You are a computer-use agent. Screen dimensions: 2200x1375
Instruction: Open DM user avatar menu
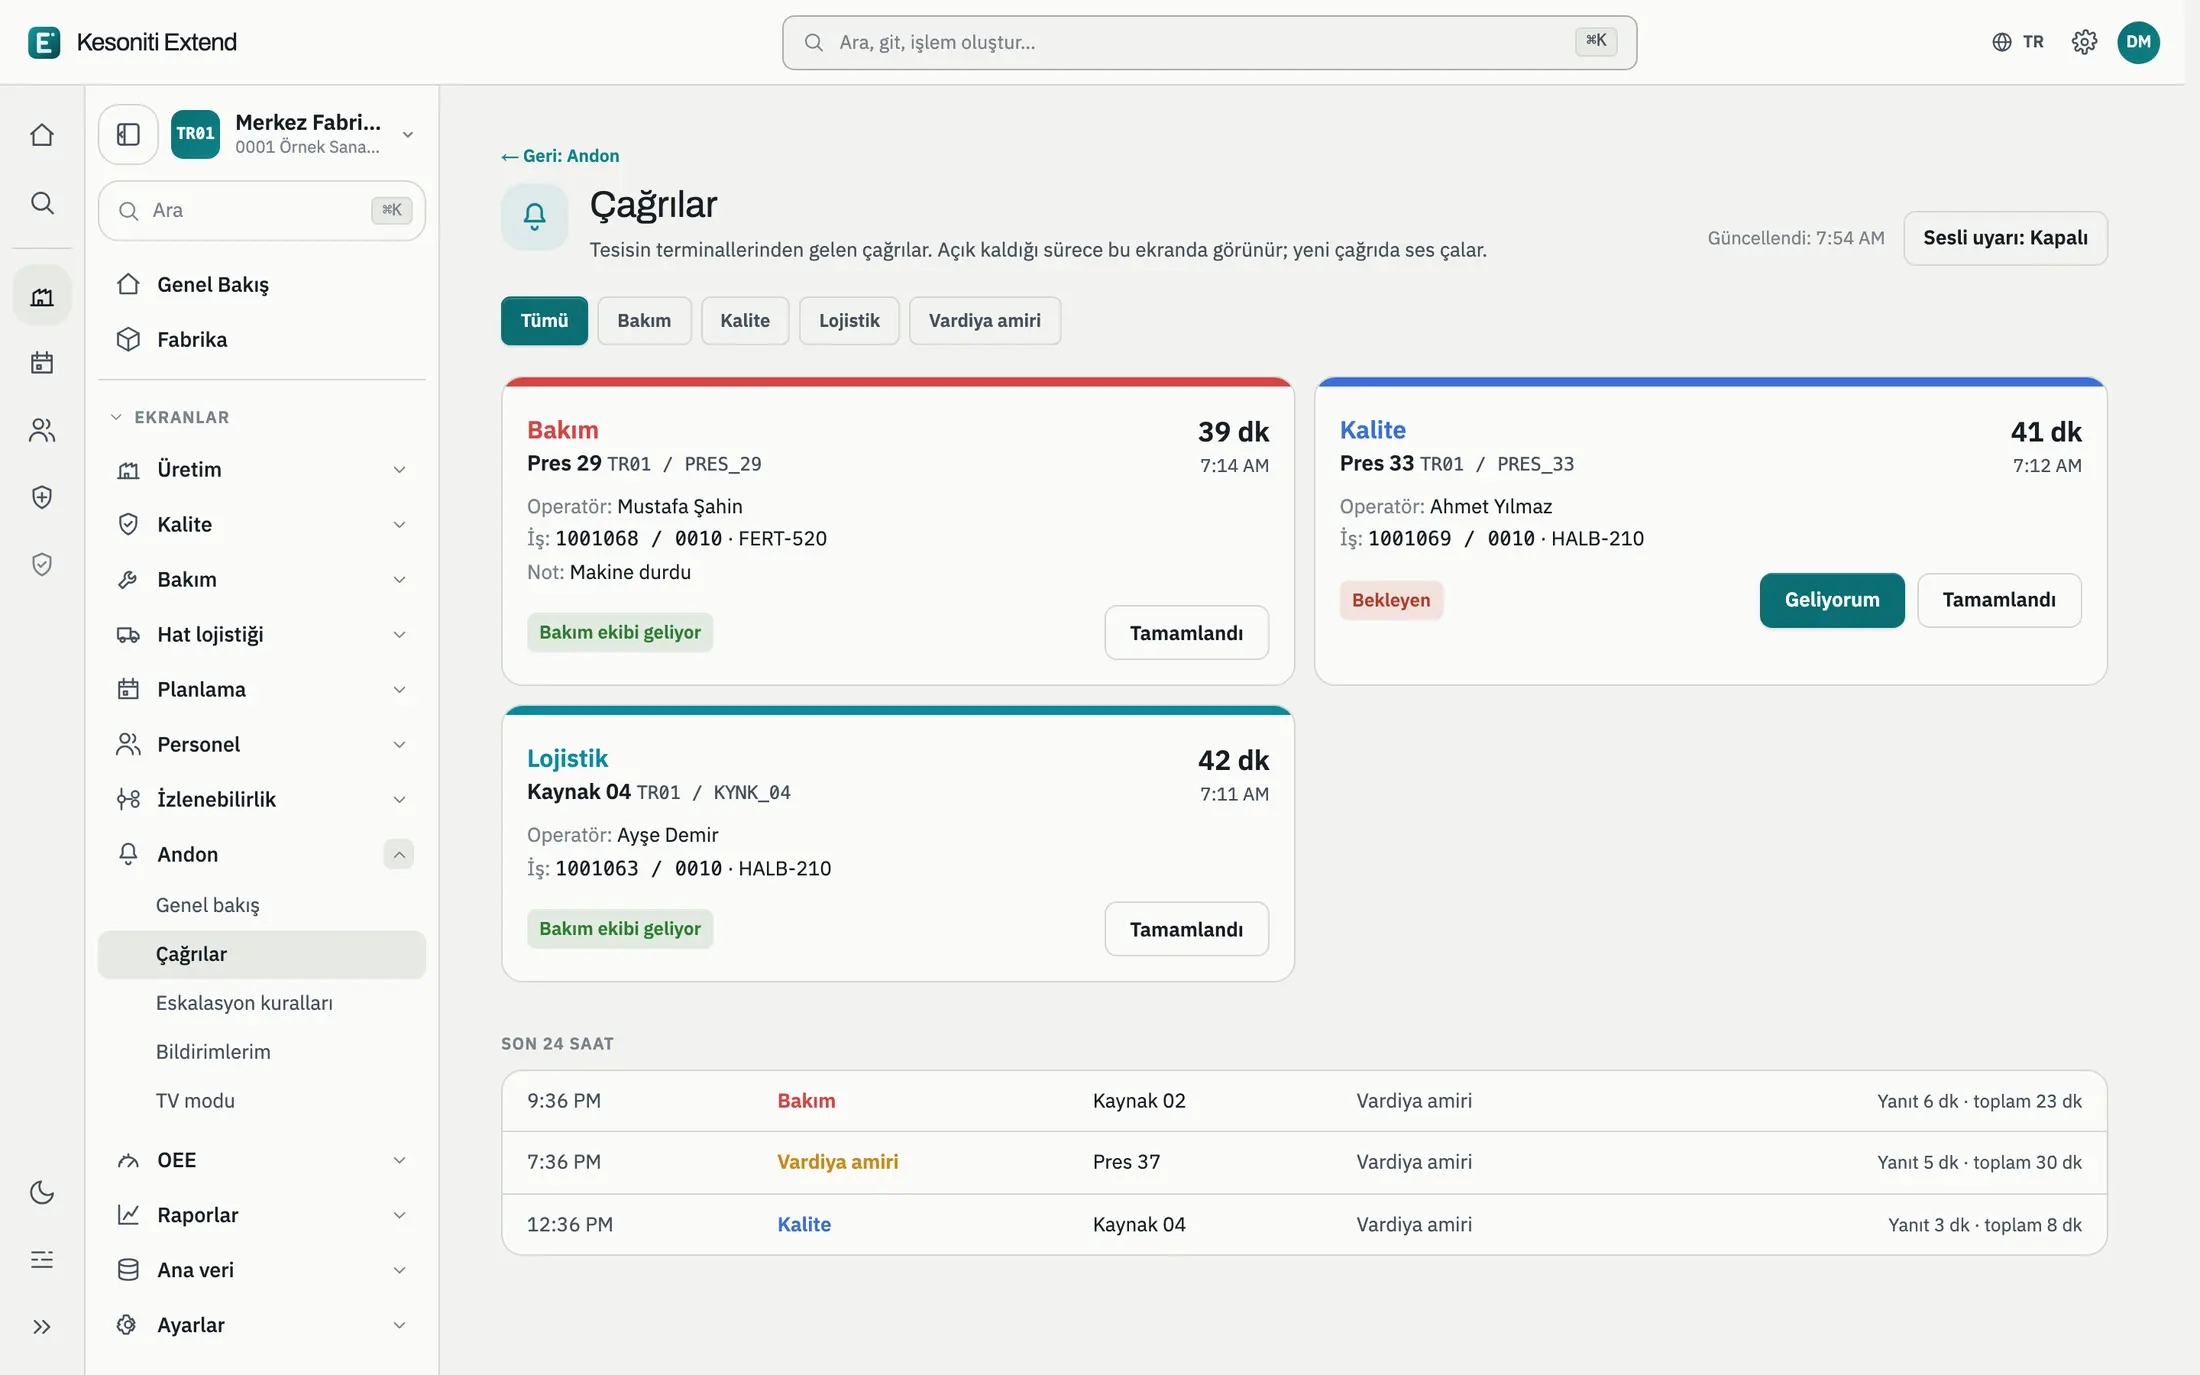2138,42
